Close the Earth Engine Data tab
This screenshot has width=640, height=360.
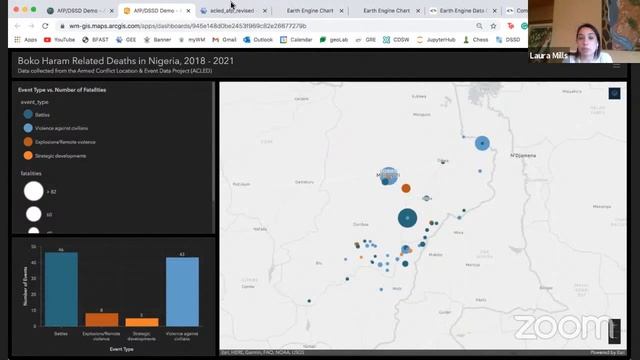click(x=495, y=11)
